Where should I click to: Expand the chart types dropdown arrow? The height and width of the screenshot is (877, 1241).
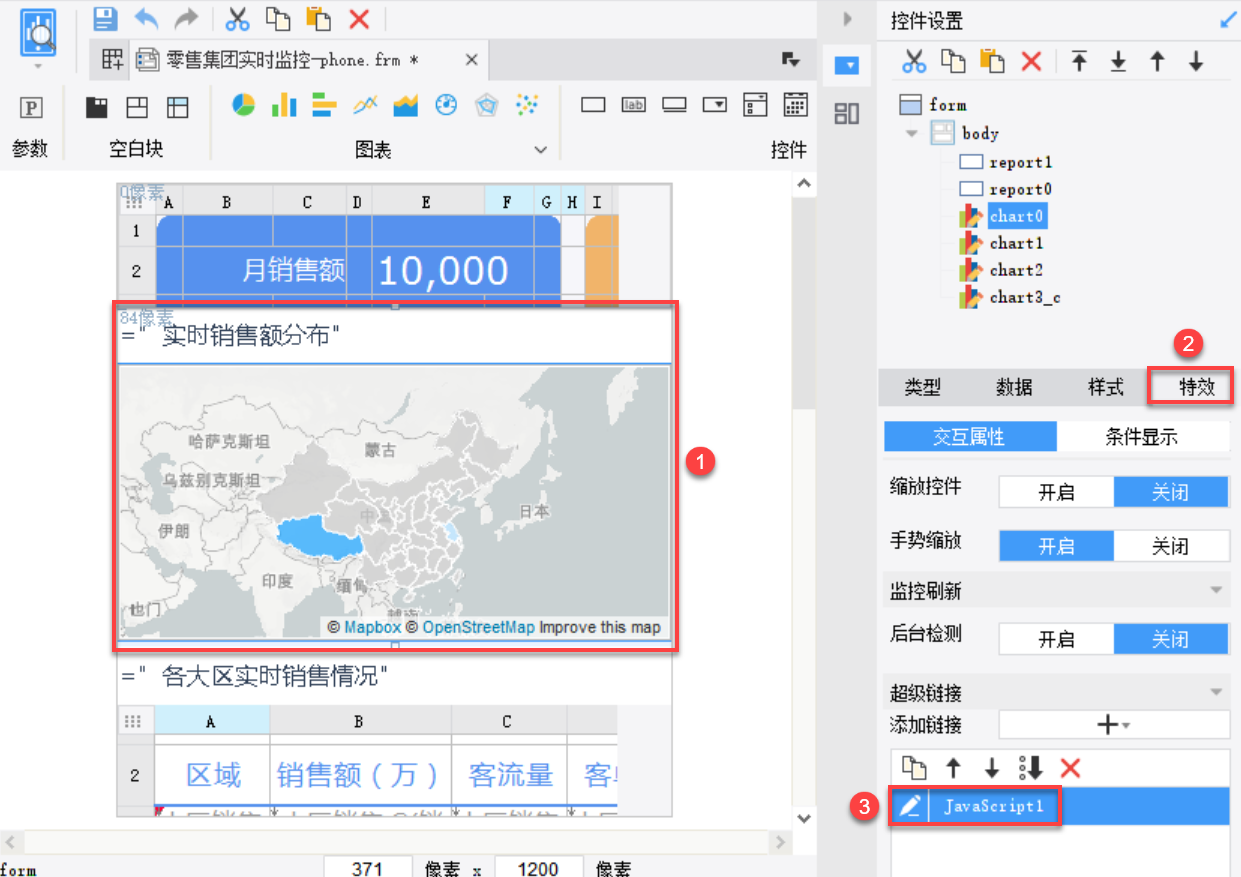pos(541,150)
